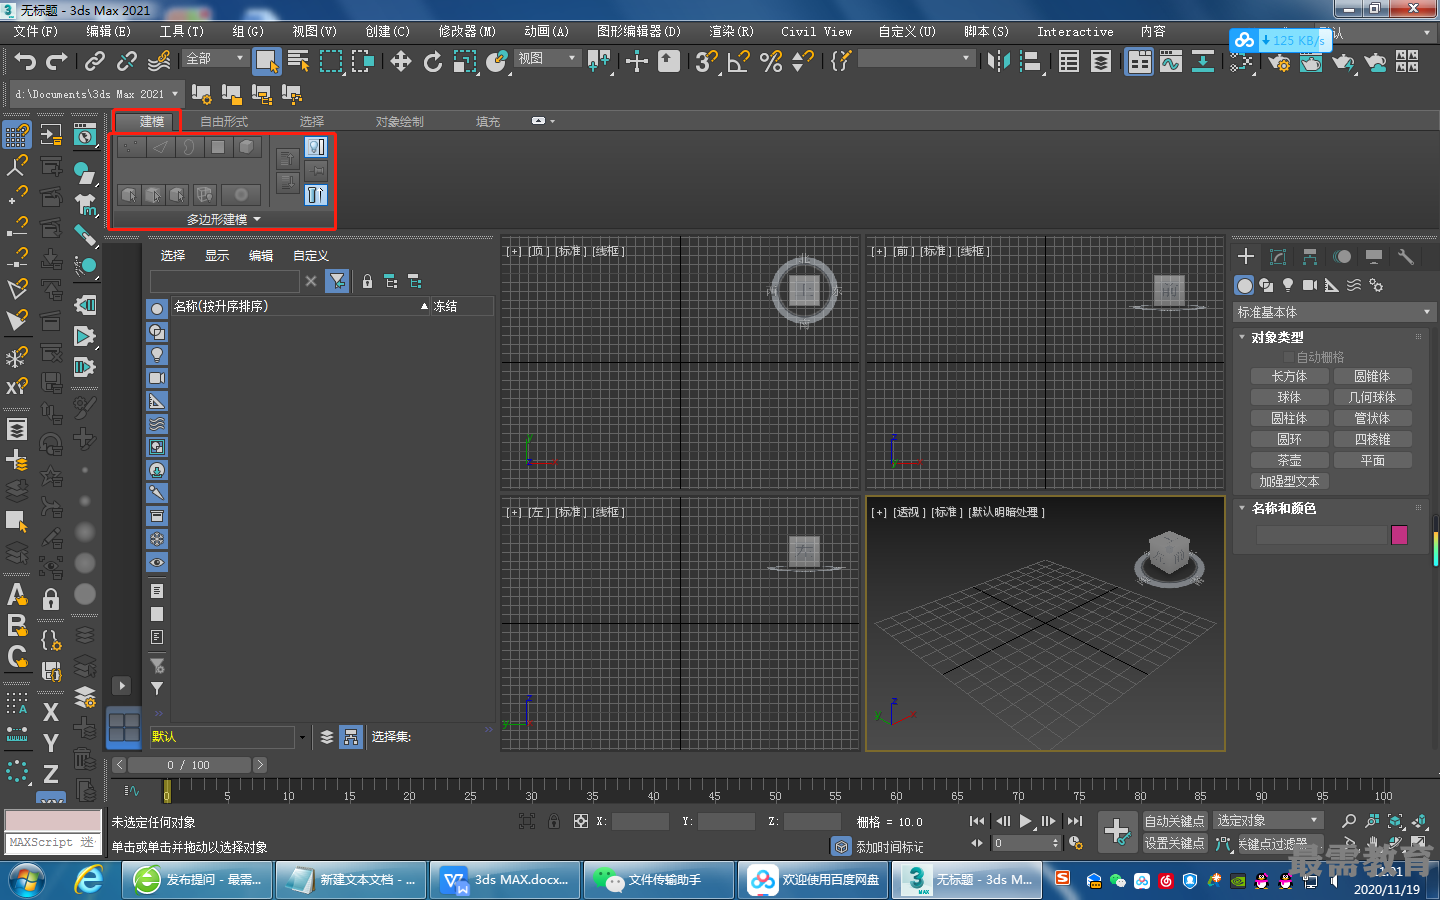The width and height of the screenshot is (1440, 900).
Task: Toggle the Ribbon display icon
Action: [x=1139, y=62]
